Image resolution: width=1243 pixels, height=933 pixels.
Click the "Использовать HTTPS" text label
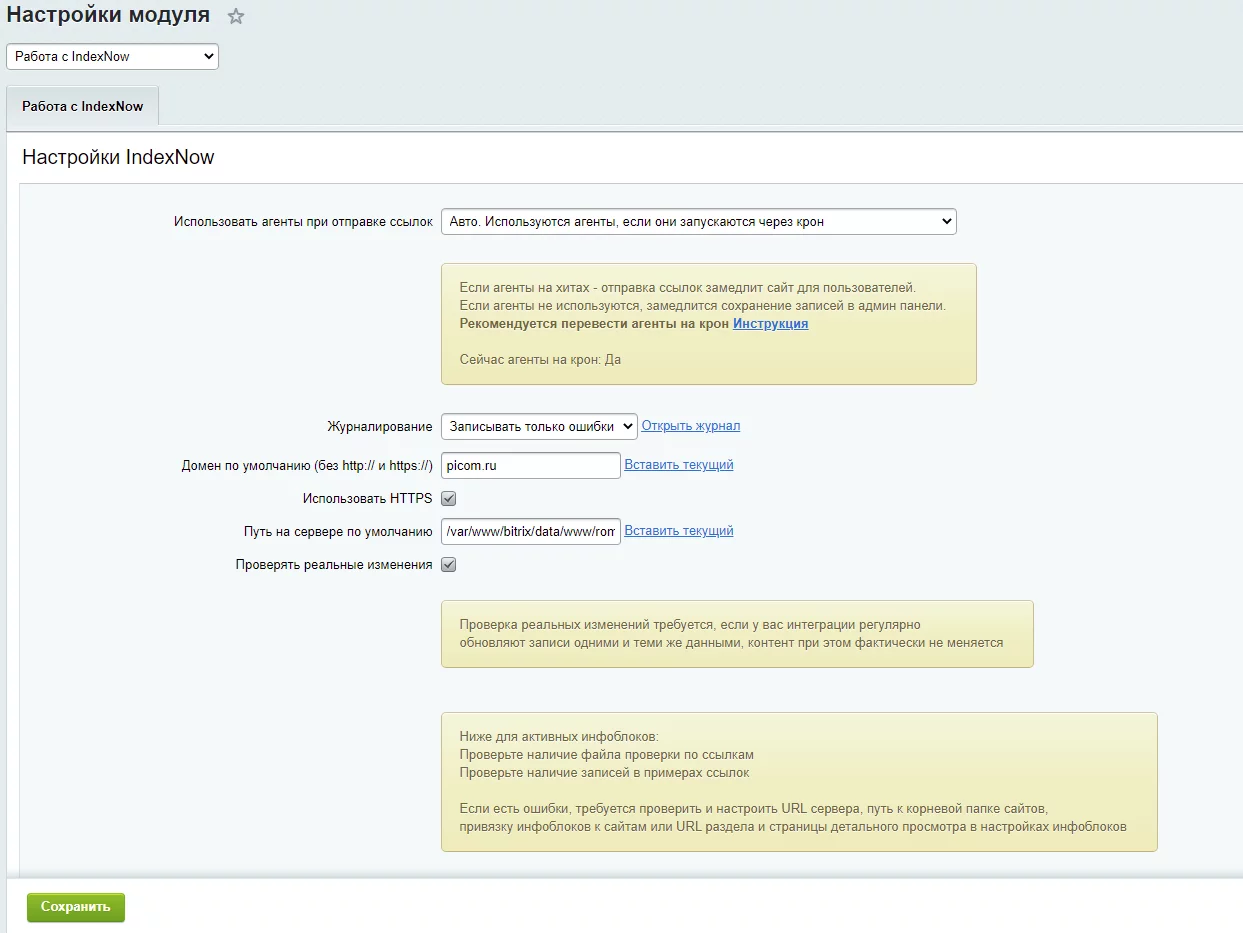367,498
